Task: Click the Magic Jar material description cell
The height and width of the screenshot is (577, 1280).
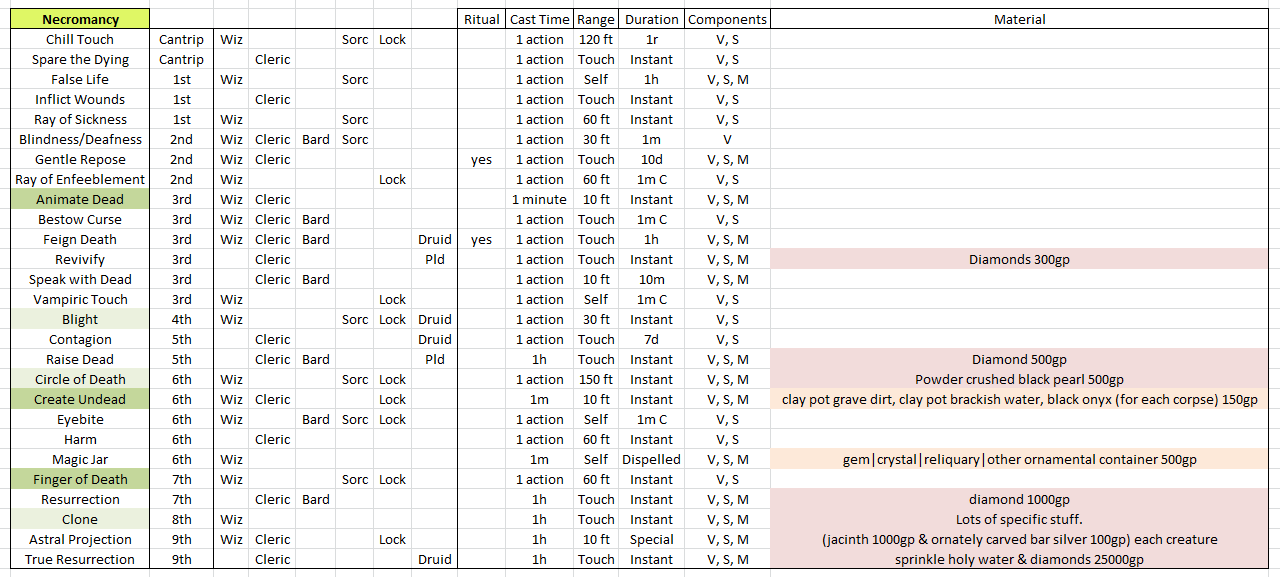Action: coord(1020,459)
